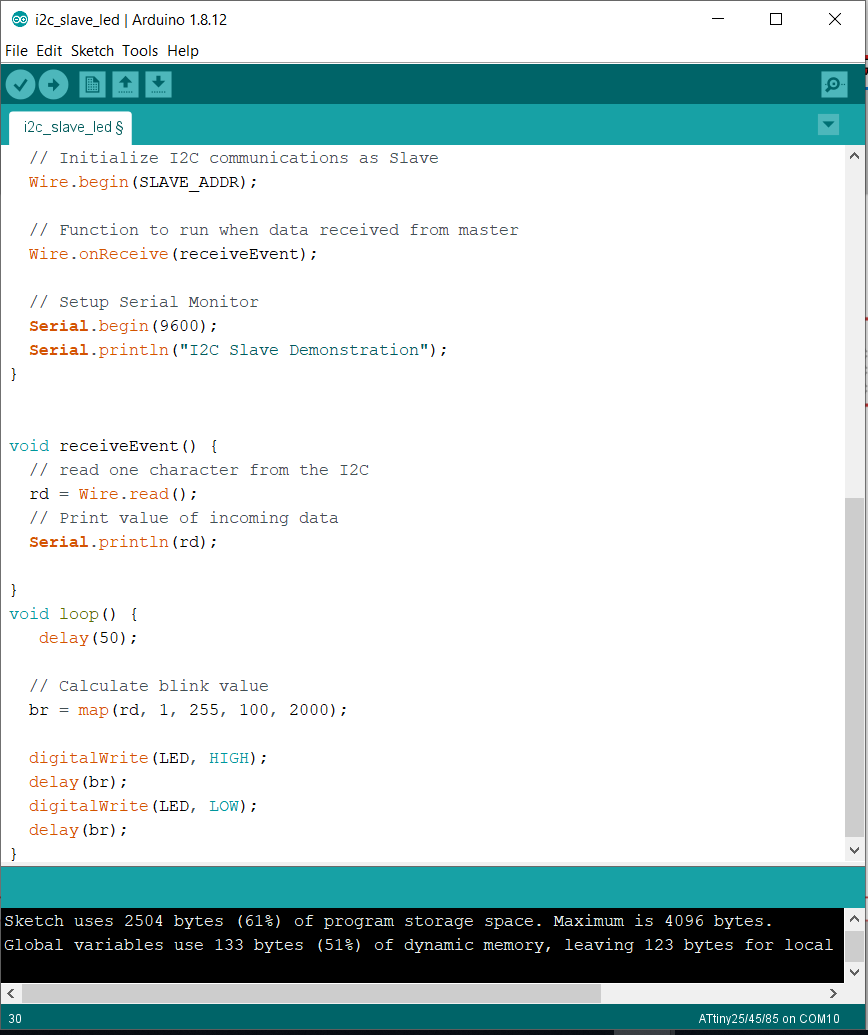Open the Serial Monitor magnifier icon
This screenshot has height=1035, width=868.
(x=834, y=84)
